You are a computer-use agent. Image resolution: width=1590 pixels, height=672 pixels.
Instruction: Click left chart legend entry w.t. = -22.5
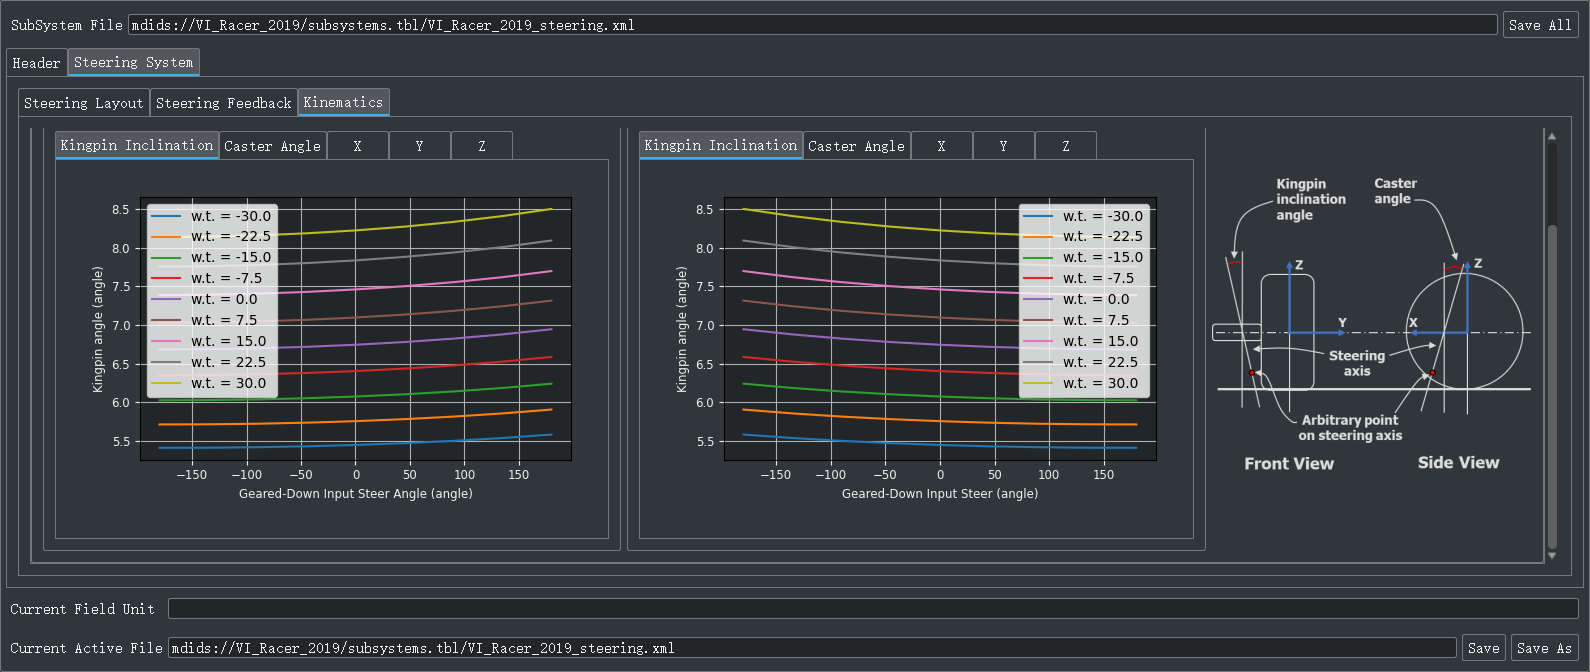(211, 236)
